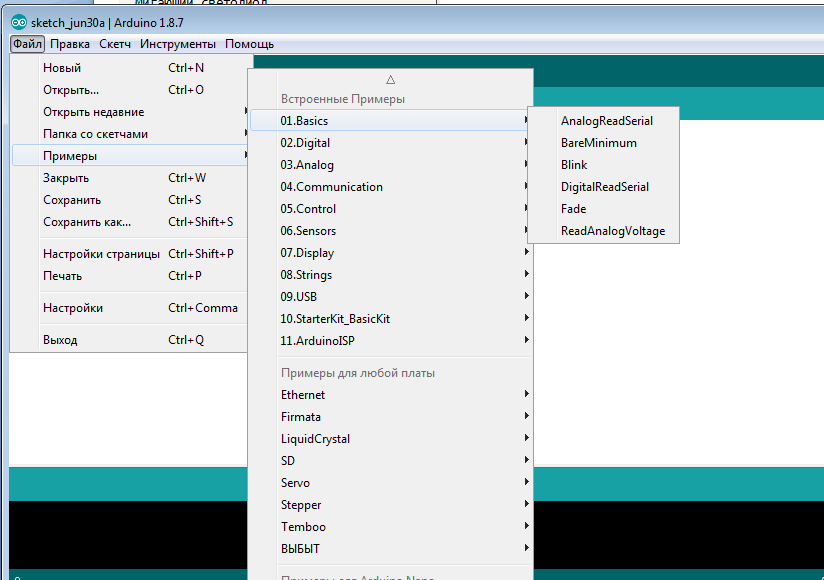Expand the Ethernet library examples
The image size is (824, 580).
coord(390,395)
